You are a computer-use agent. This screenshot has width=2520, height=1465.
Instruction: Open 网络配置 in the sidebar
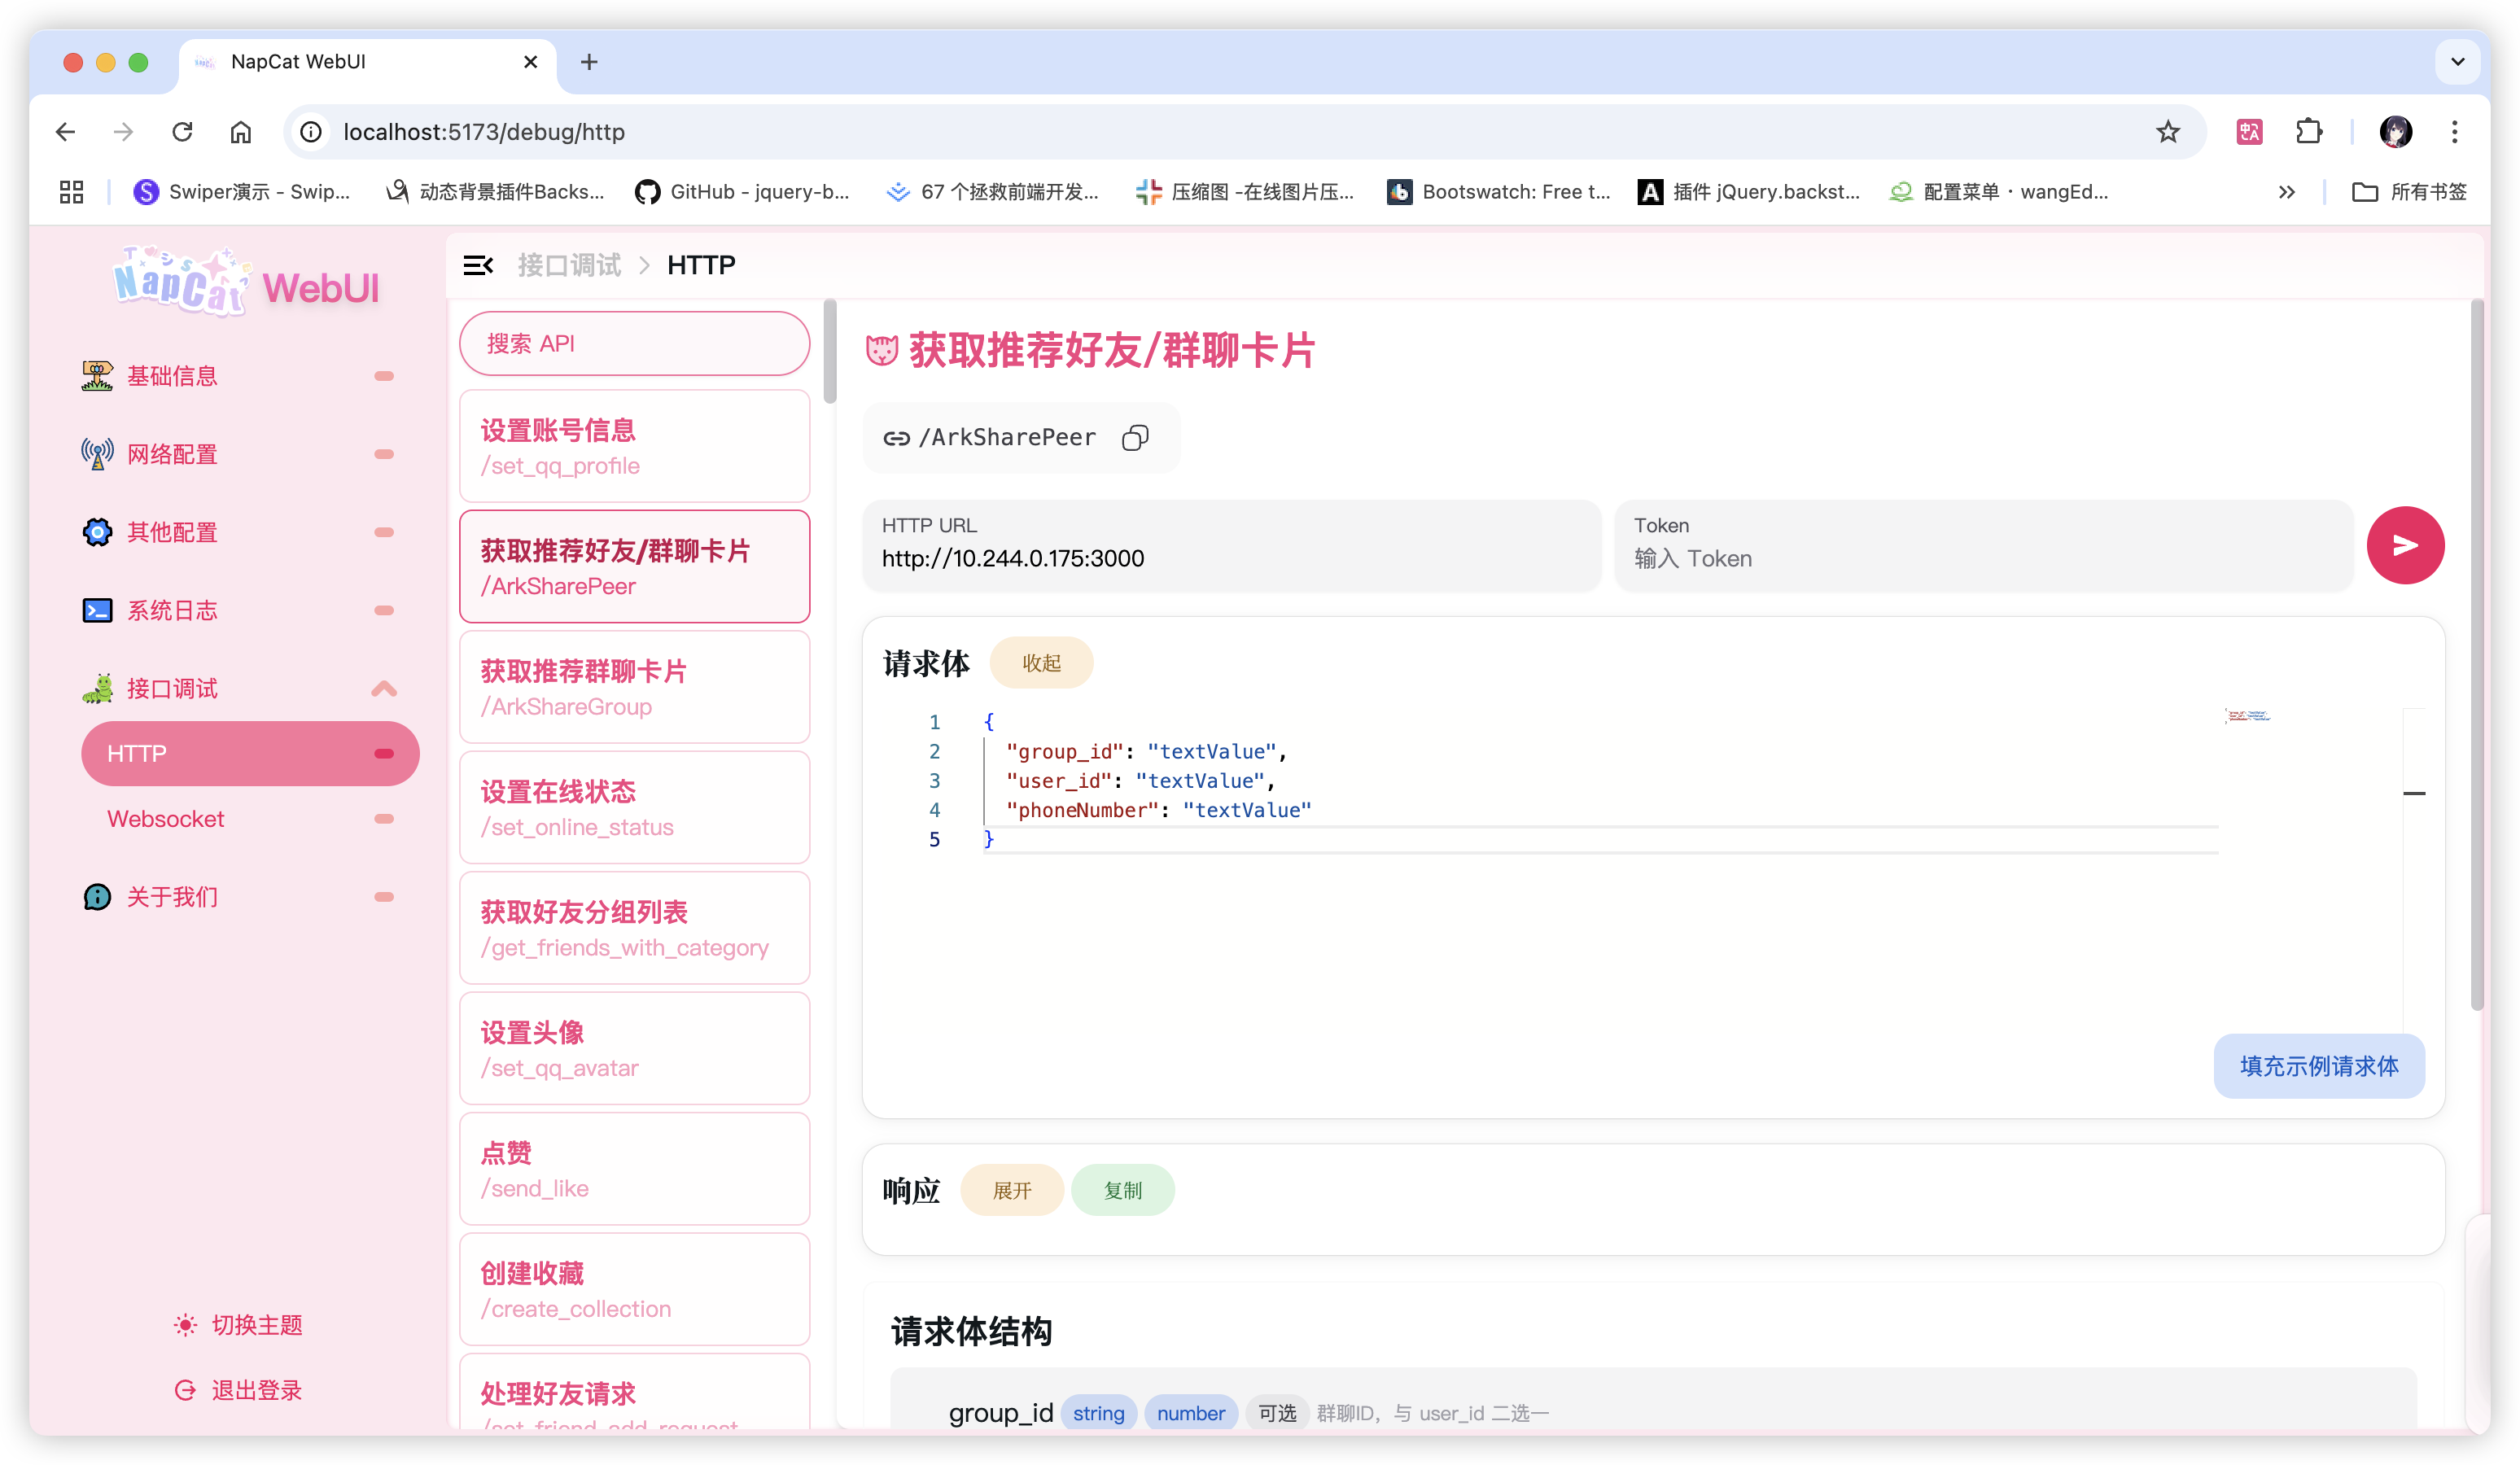(238, 454)
